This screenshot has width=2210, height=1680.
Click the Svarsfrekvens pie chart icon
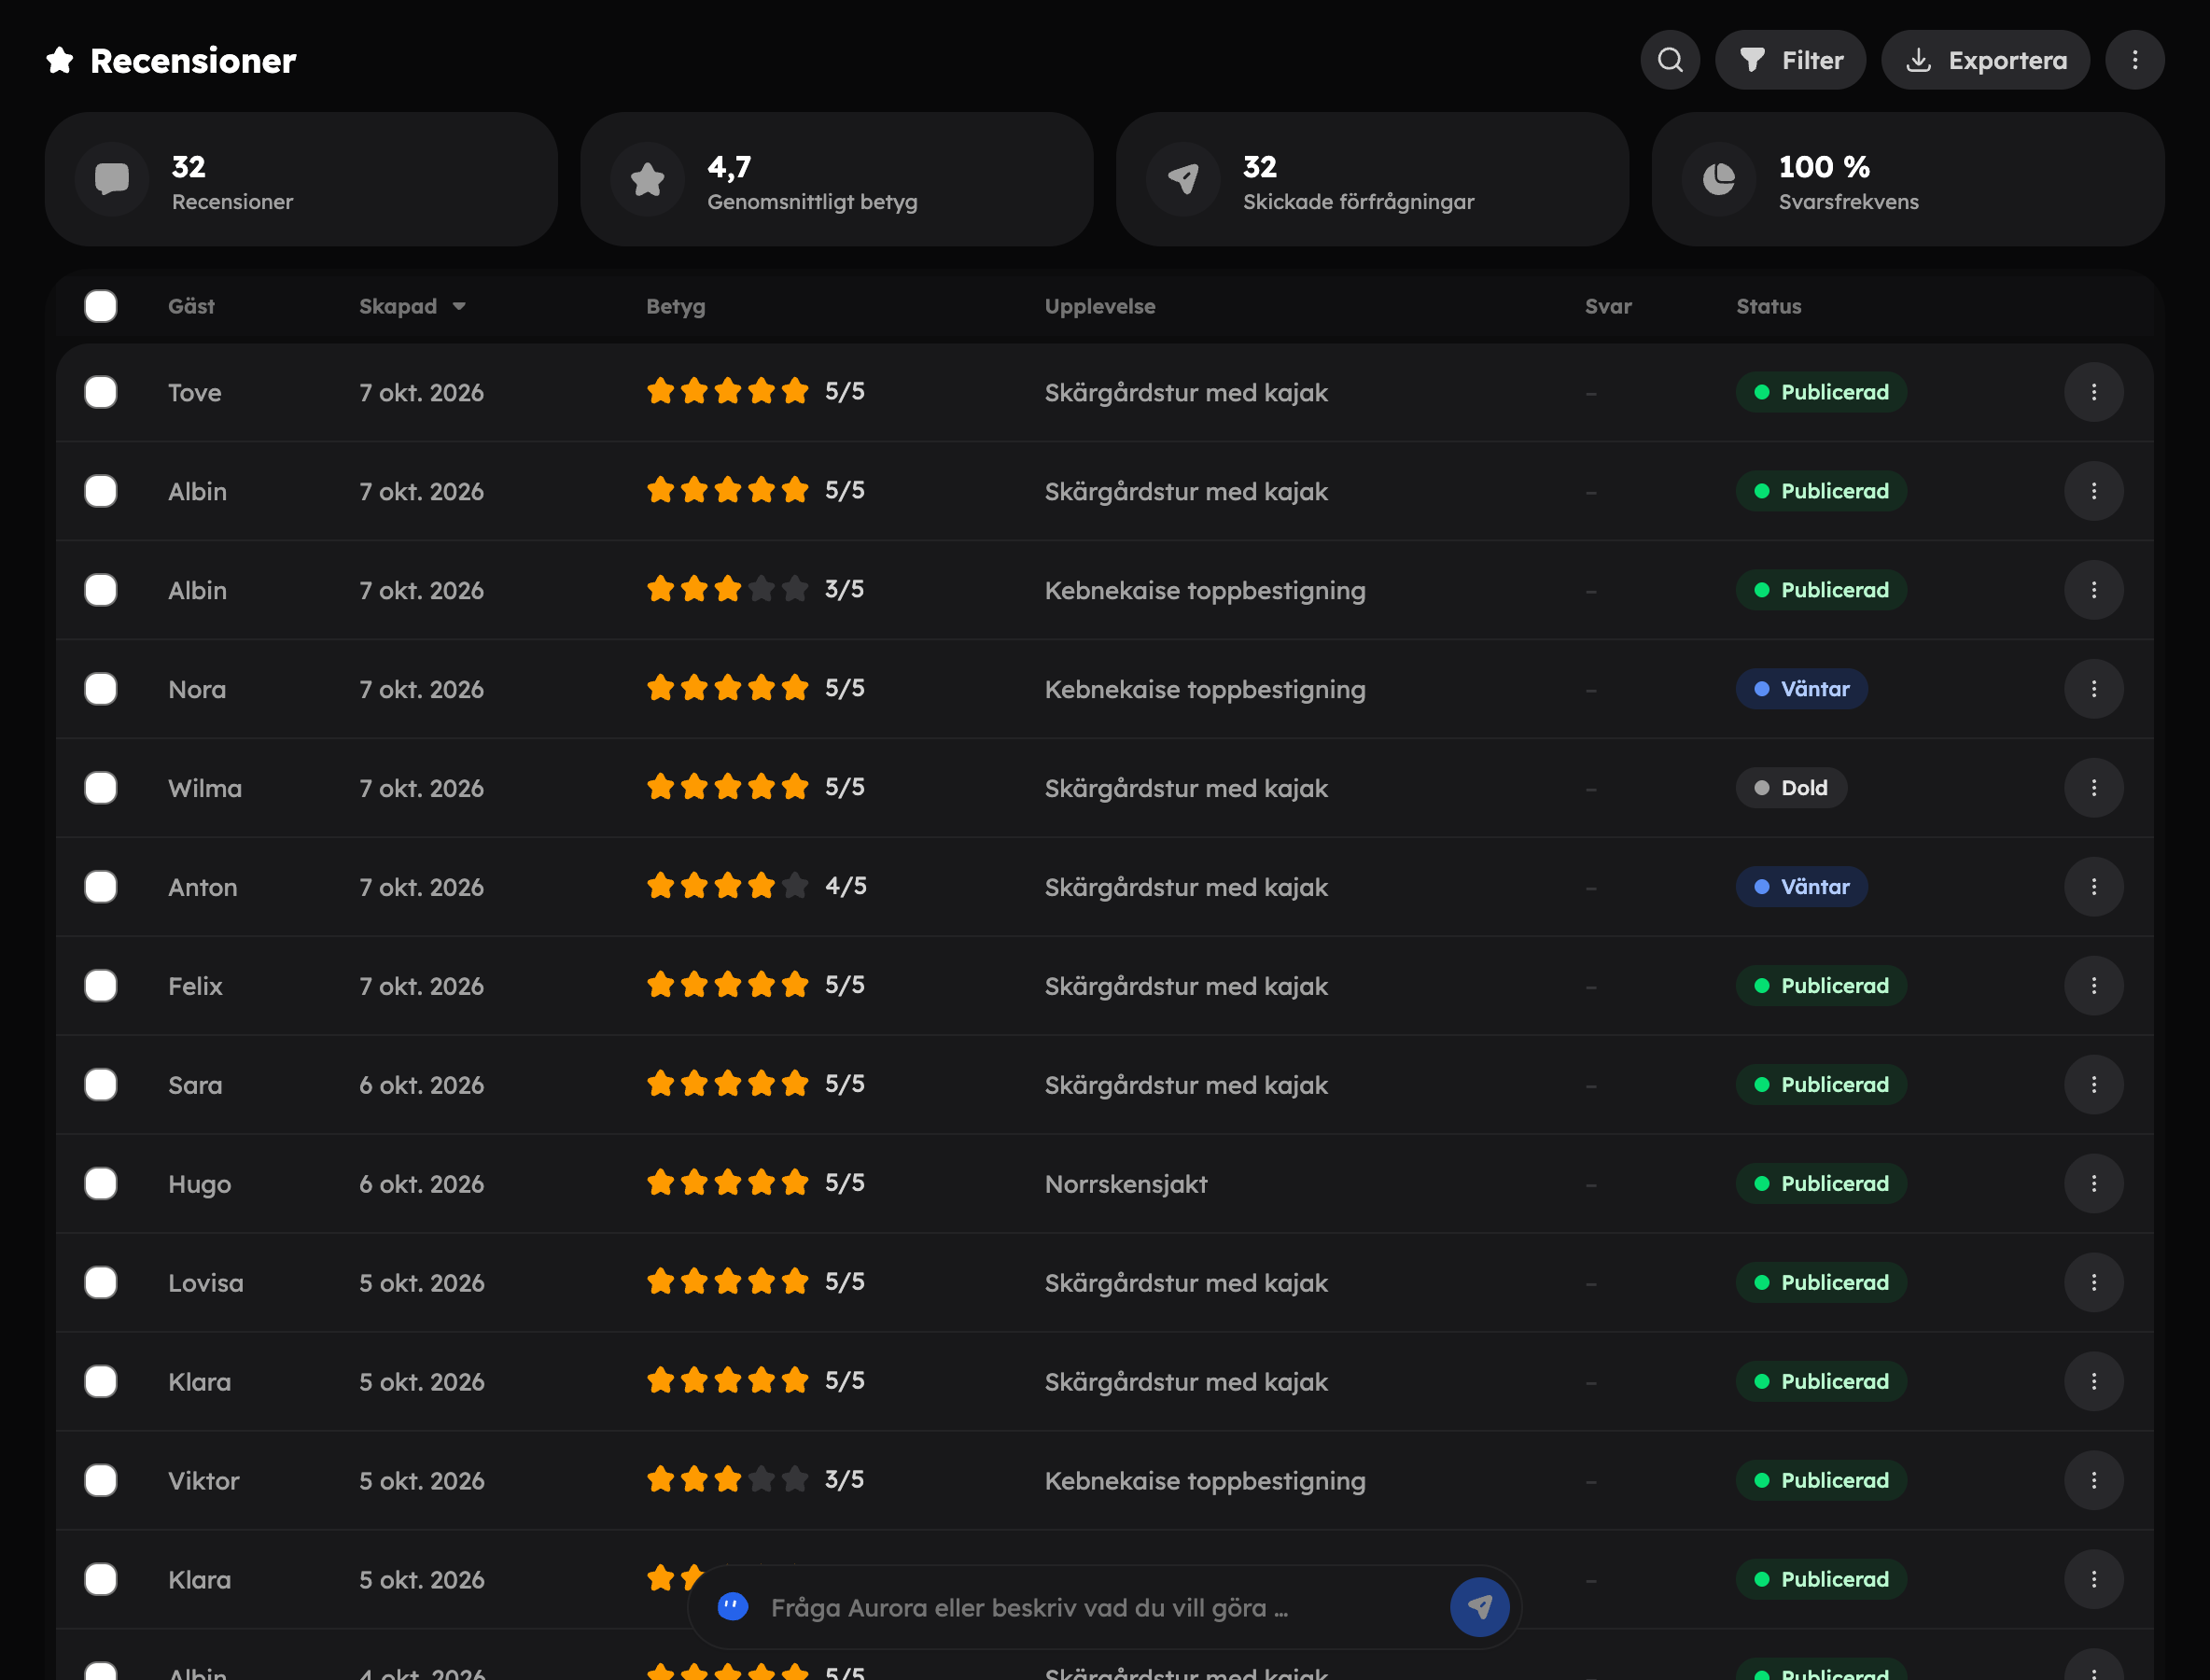1719,180
